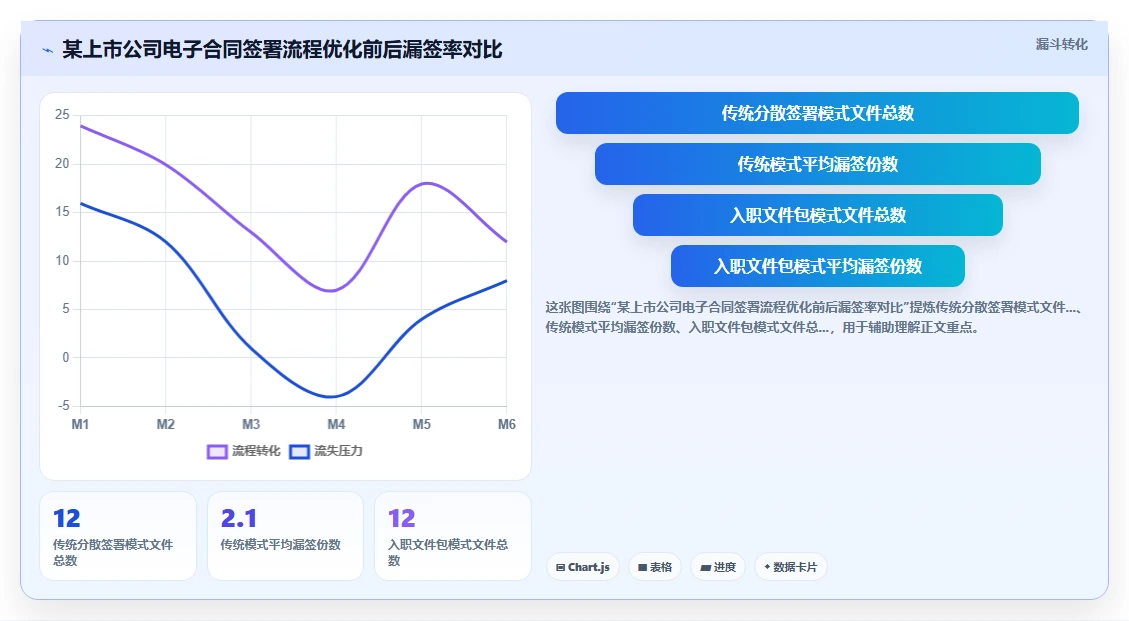Click the M4 x-axis label
The height and width of the screenshot is (621, 1129).
(x=336, y=424)
